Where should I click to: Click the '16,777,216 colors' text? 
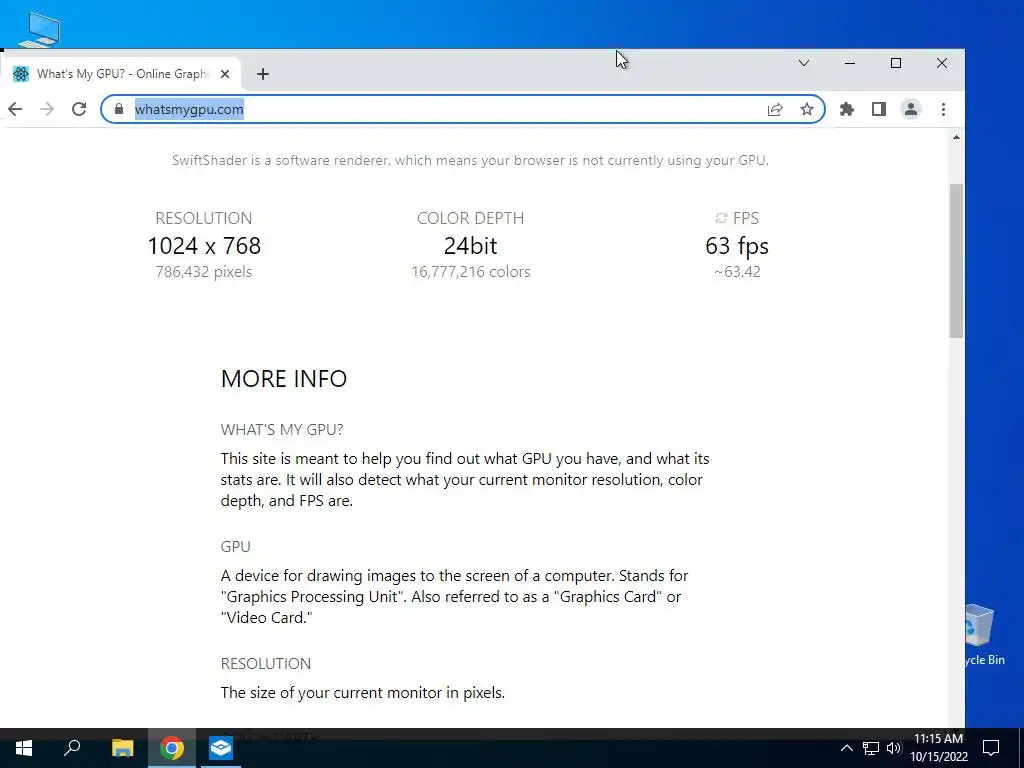pyautogui.click(x=471, y=272)
